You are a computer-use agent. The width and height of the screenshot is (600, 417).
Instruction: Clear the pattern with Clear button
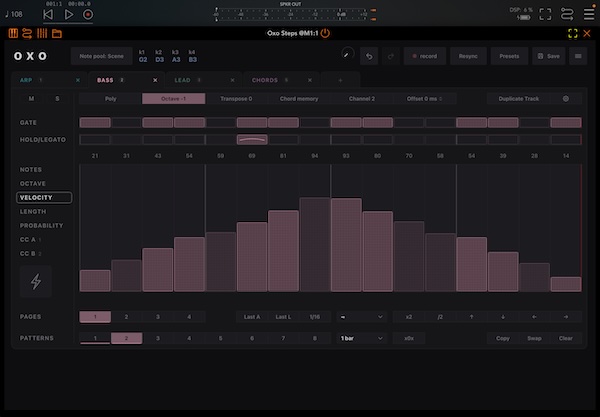coord(566,338)
